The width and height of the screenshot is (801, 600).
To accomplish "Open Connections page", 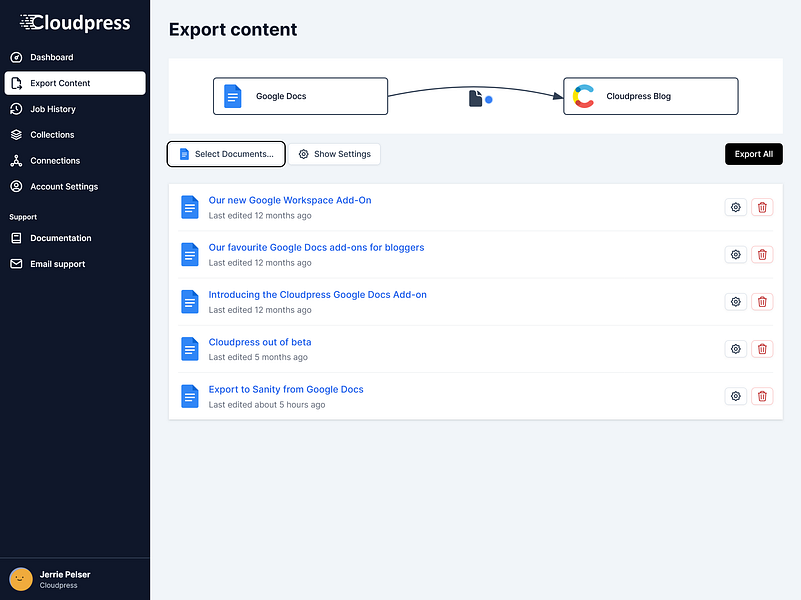I will tap(75, 161).
